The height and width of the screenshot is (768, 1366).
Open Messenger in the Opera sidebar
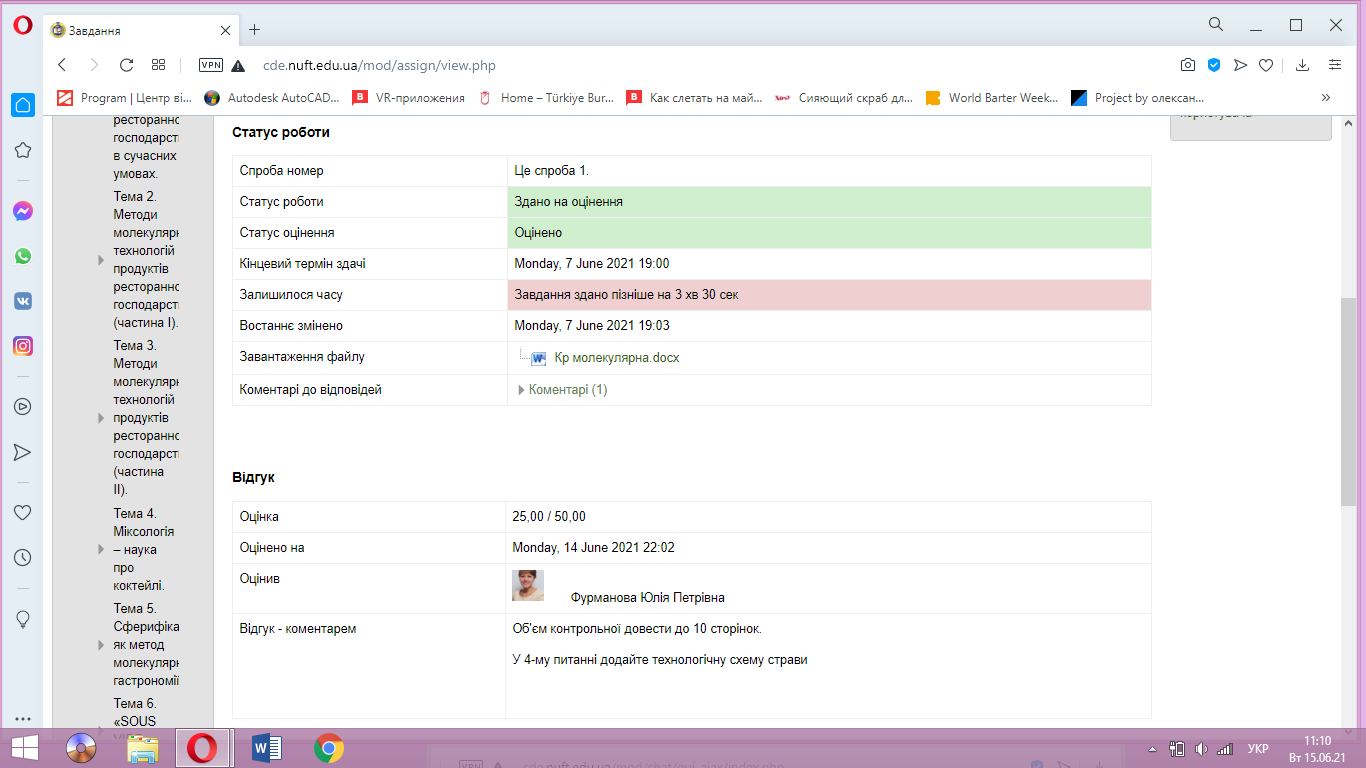point(23,211)
